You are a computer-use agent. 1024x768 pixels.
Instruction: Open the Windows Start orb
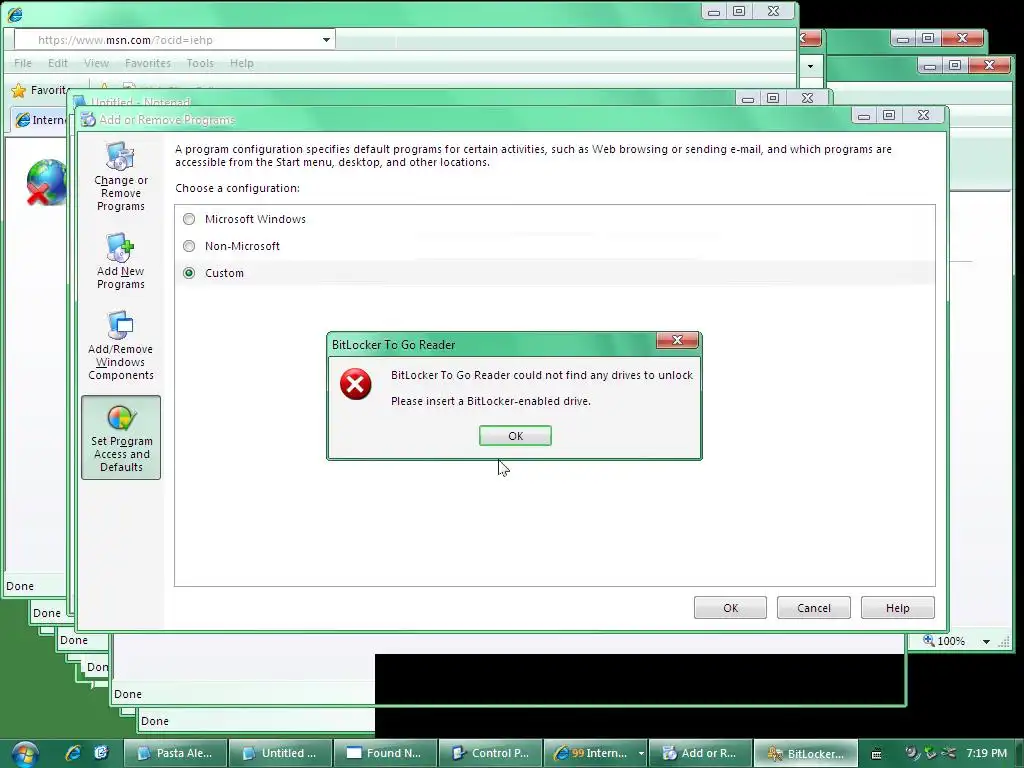[x=25, y=754]
